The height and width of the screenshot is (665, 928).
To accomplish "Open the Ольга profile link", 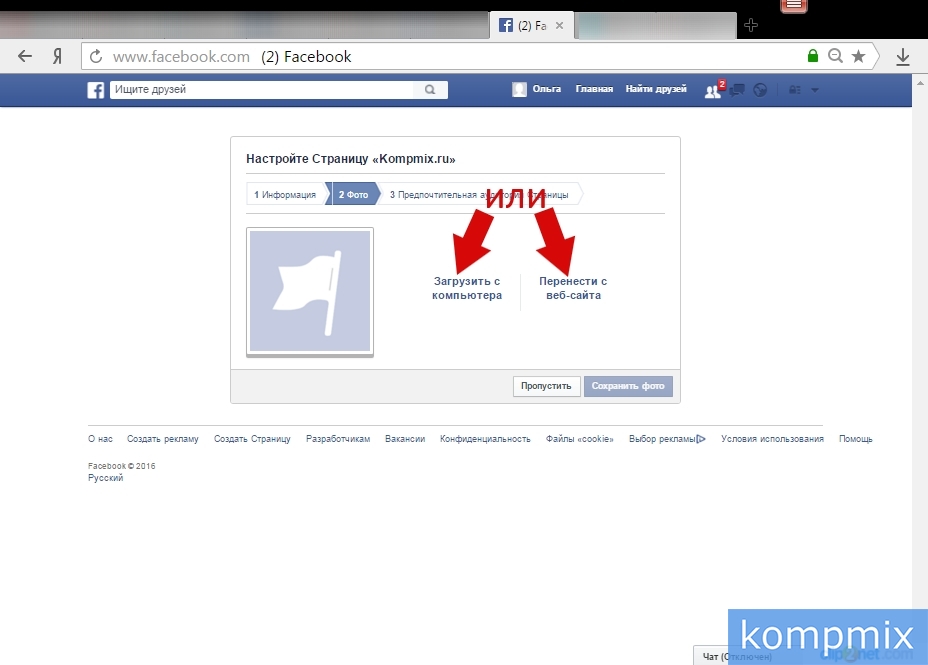I will coord(546,89).
